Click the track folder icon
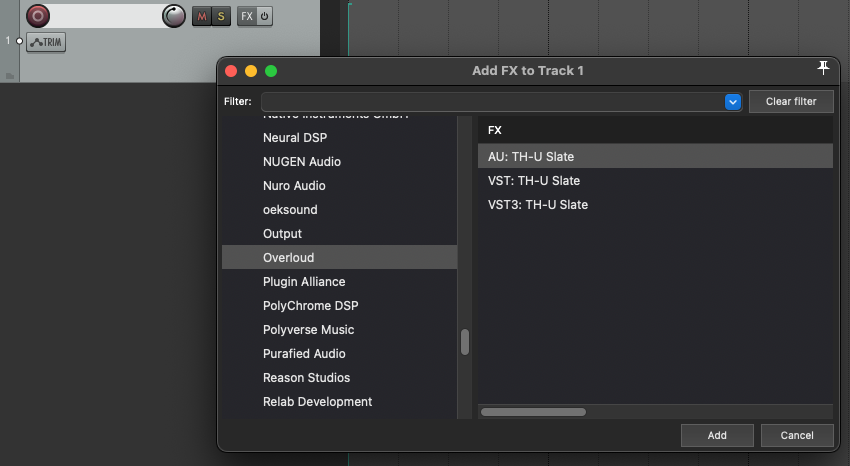The image size is (850, 466). pyautogui.click(x=9, y=76)
